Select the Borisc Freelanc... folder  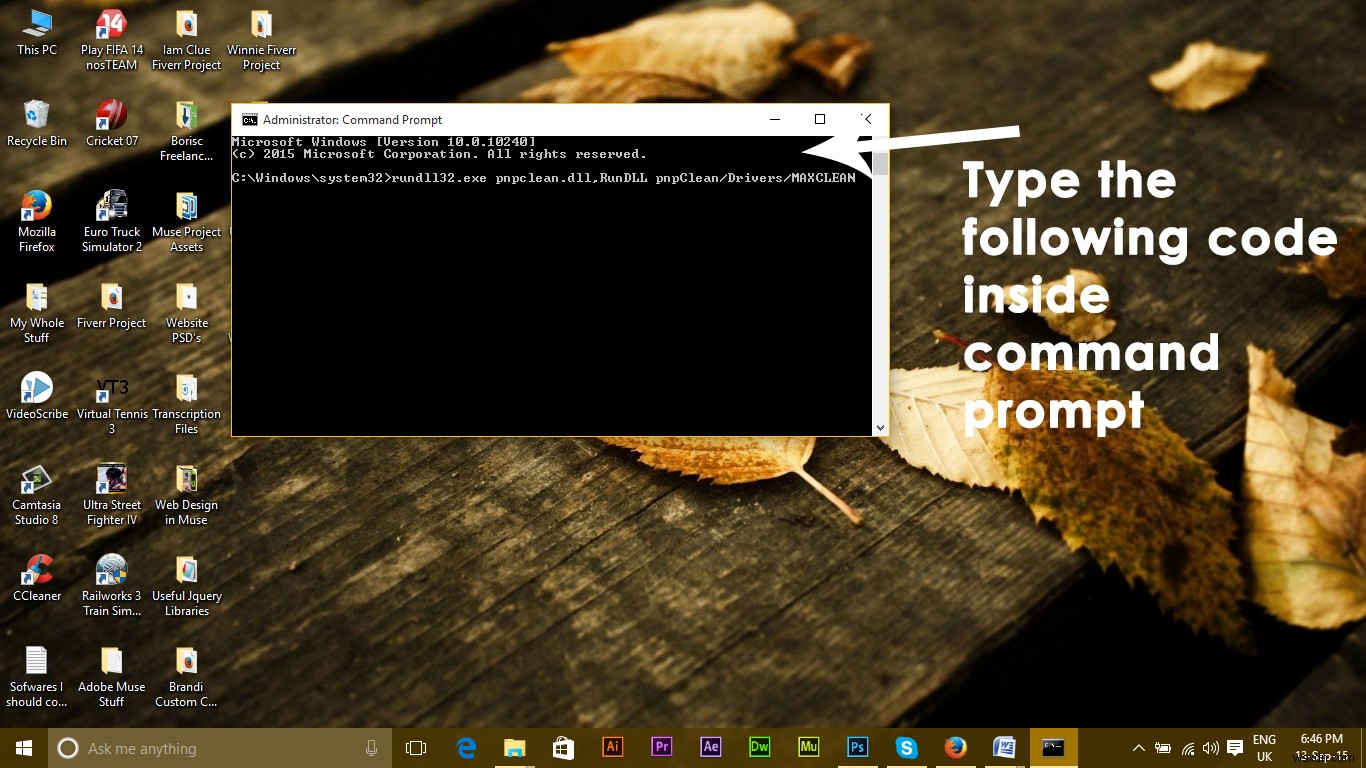click(x=187, y=131)
